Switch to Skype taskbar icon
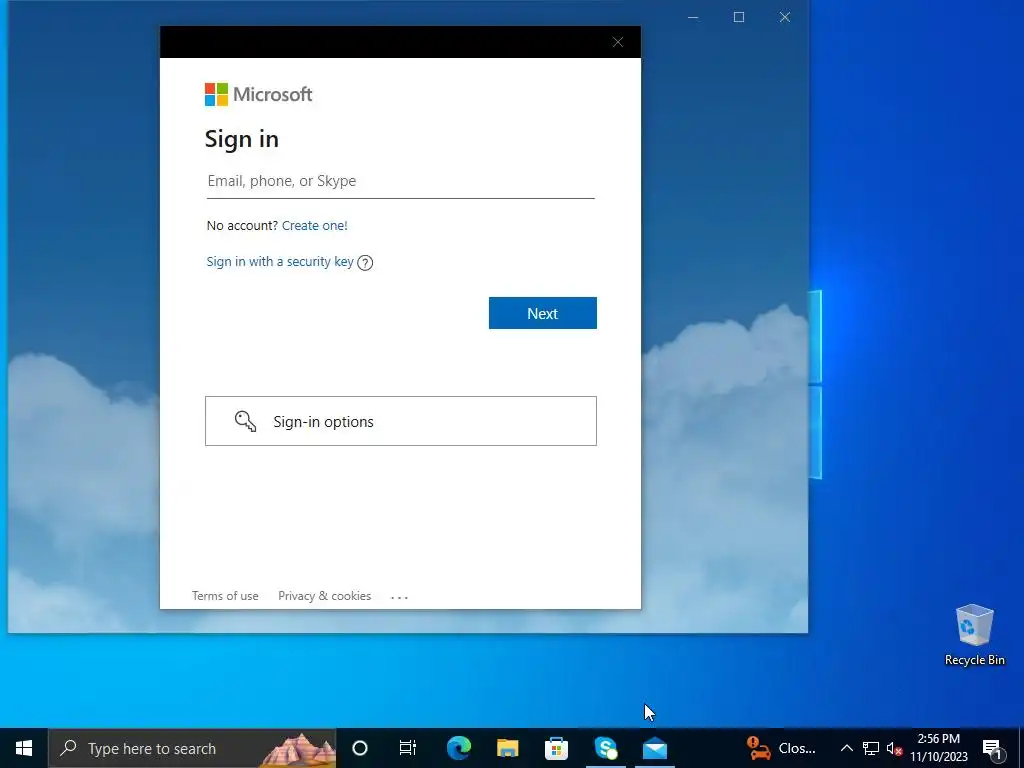Screen dimensions: 1024x768 [x=605, y=748]
